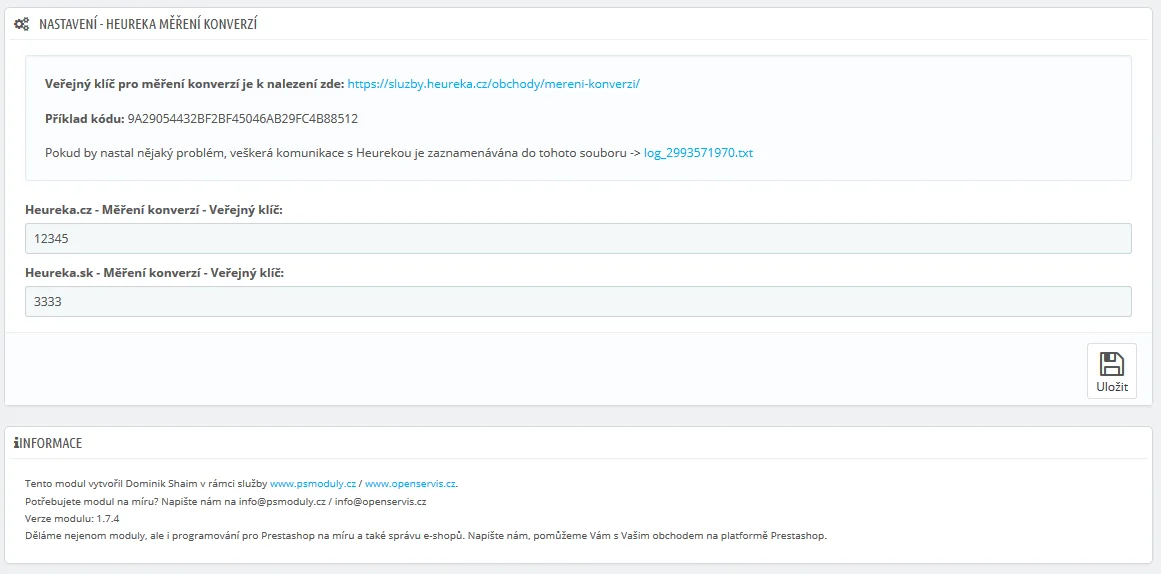Visit the www.psmoduly.cz link
Image resolution: width=1161 pixels, height=574 pixels.
313,483
